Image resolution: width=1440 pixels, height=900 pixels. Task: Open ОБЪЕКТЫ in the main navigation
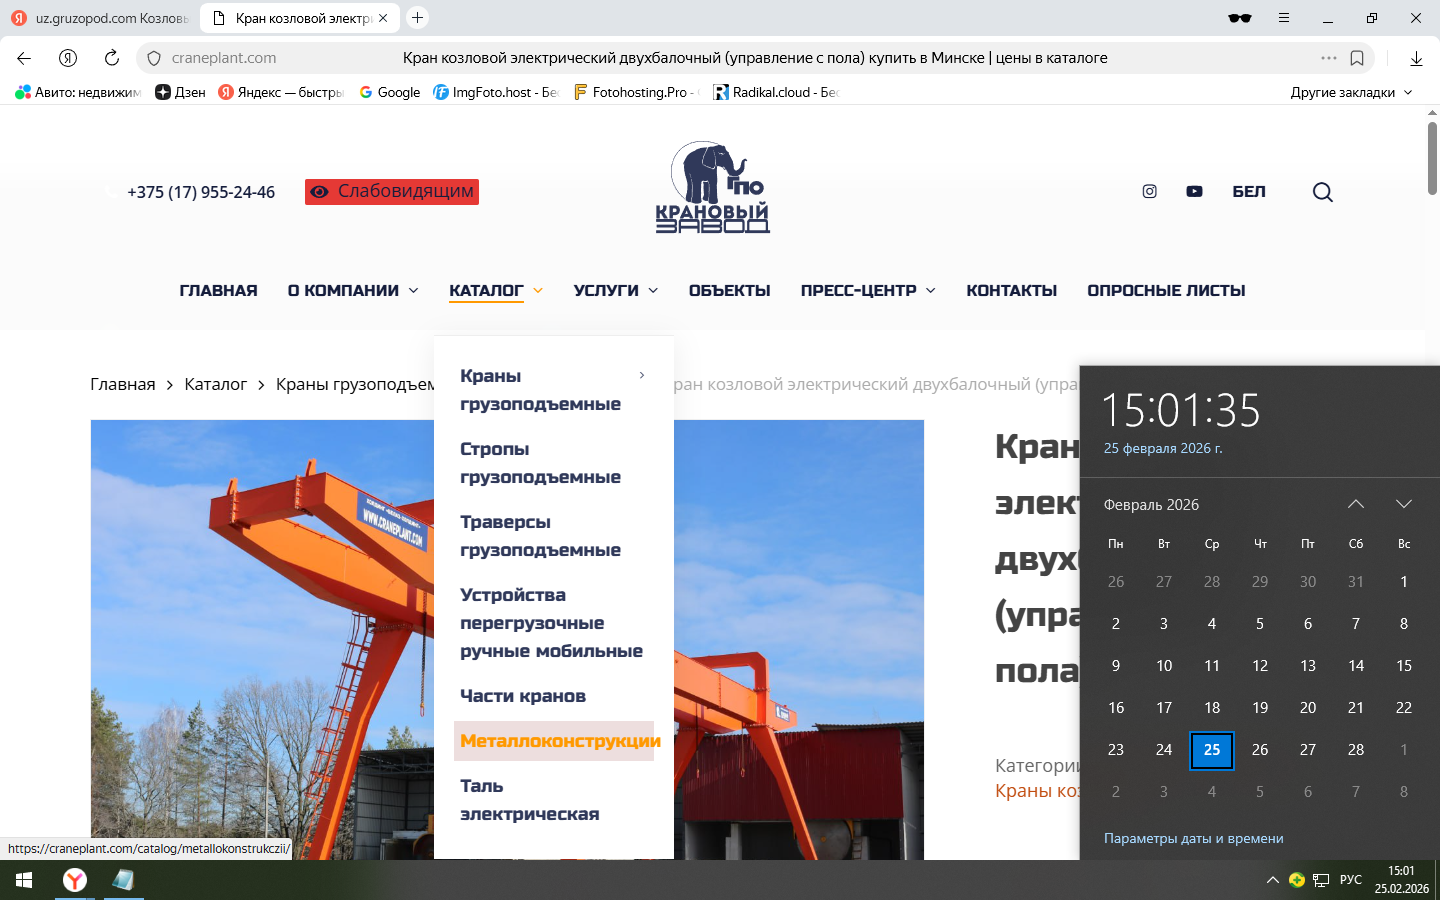pyautogui.click(x=730, y=291)
